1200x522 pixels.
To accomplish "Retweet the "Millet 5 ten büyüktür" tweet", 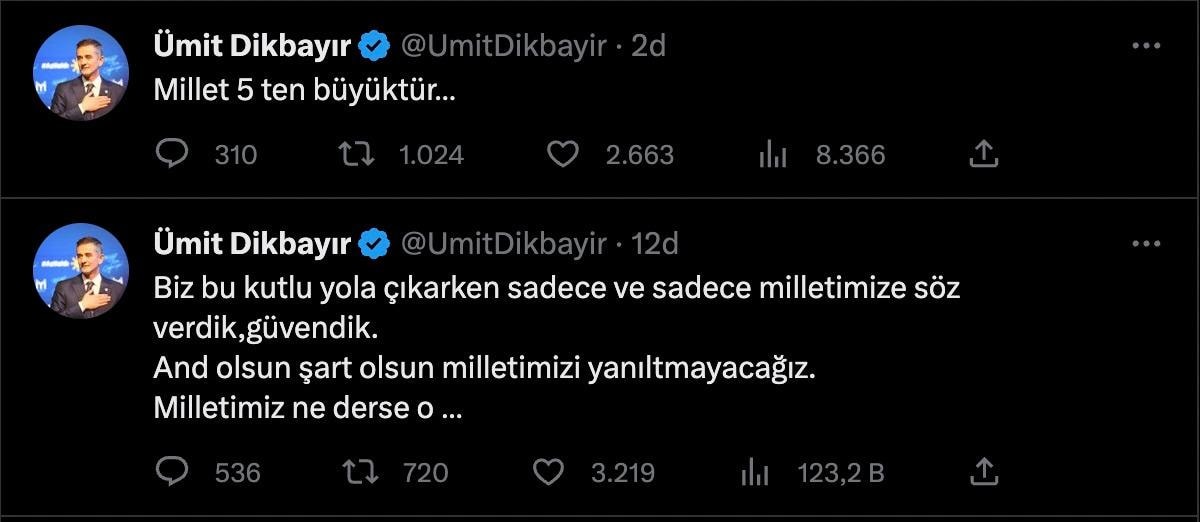I will click(x=351, y=154).
